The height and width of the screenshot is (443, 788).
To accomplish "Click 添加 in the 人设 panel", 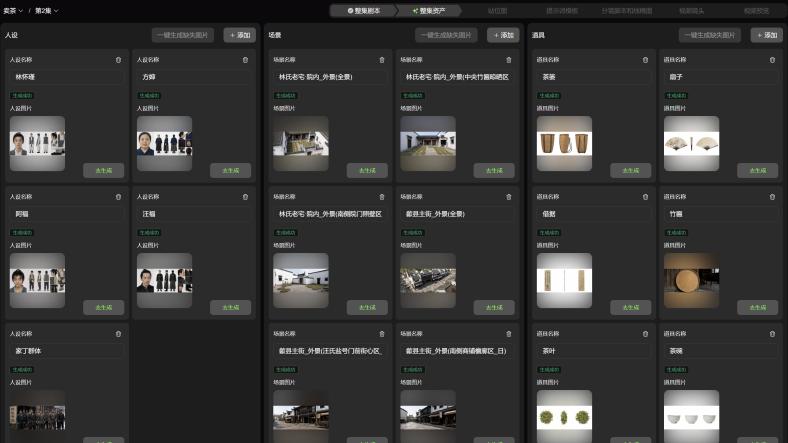I will (x=240, y=35).
